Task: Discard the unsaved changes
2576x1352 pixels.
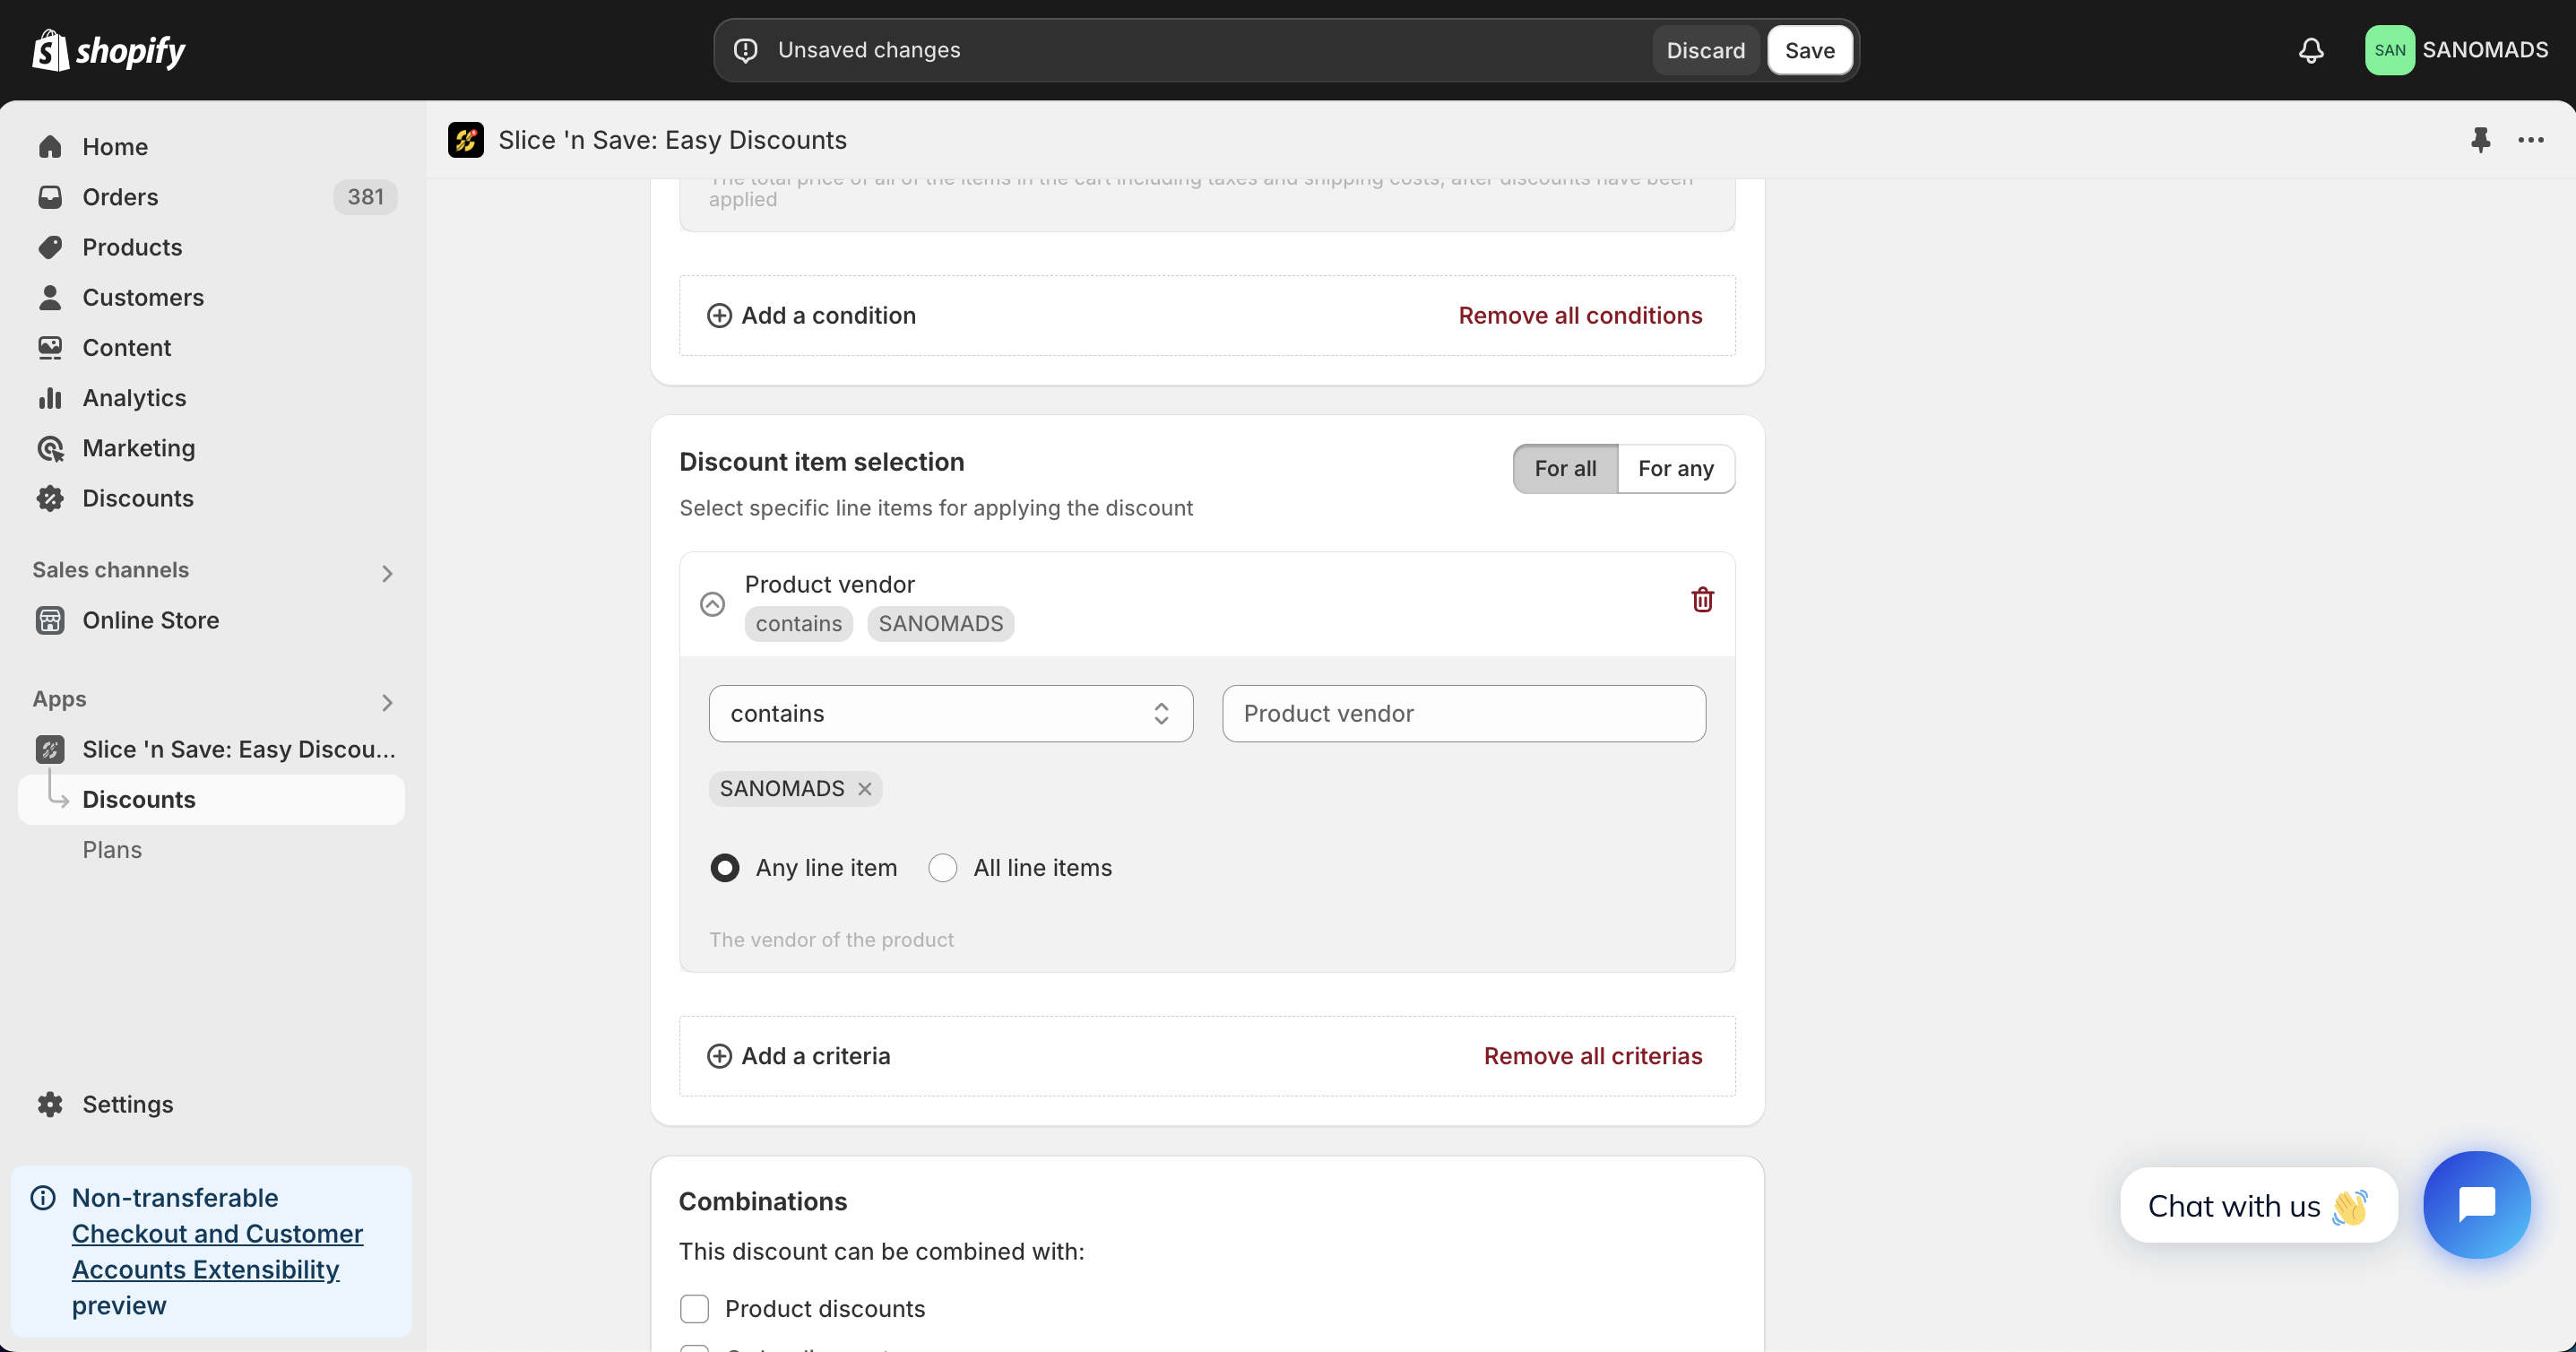Action: [1705, 50]
